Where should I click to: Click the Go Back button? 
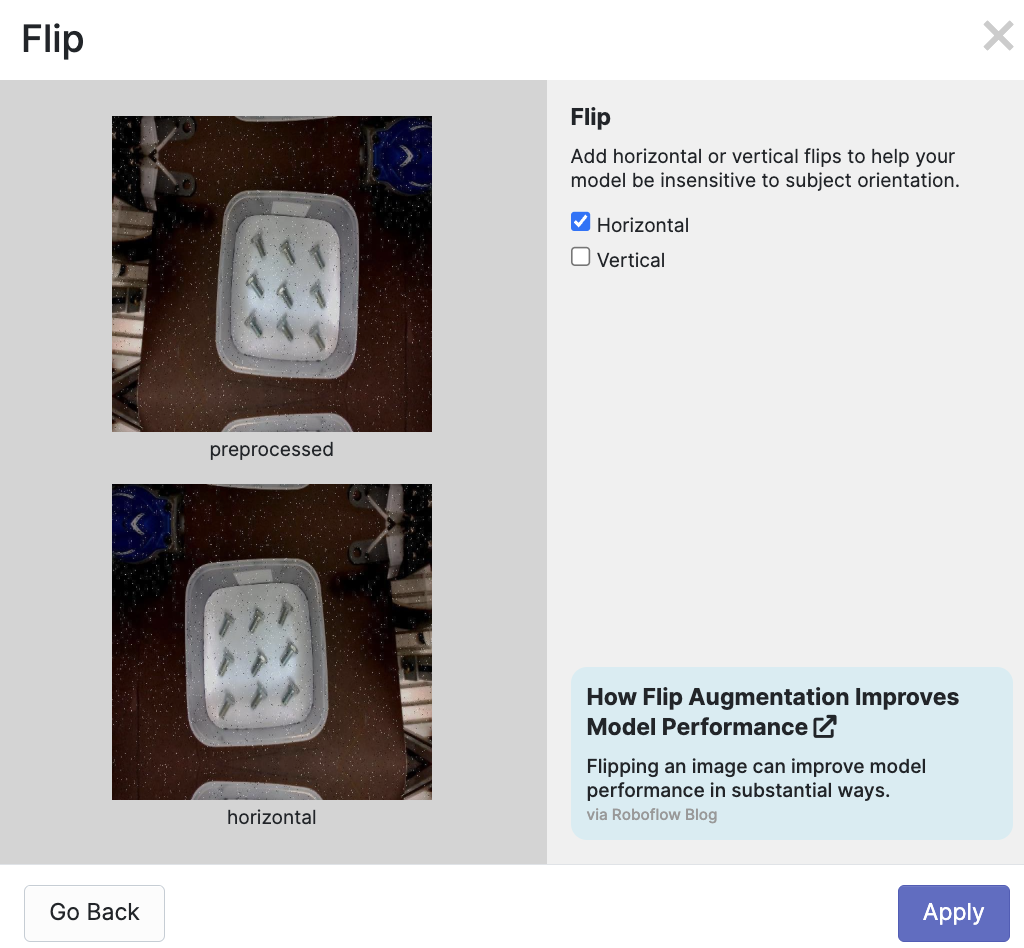point(94,912)
